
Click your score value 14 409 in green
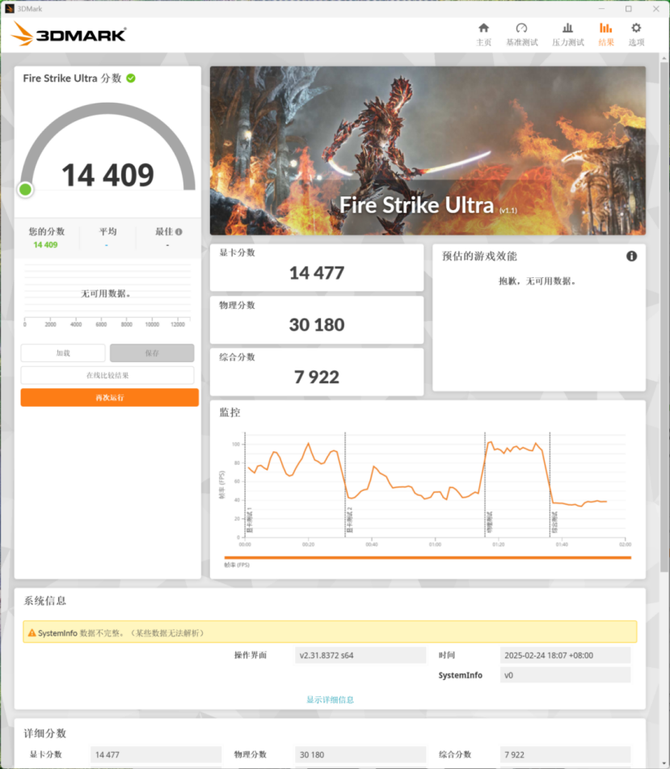46,245
